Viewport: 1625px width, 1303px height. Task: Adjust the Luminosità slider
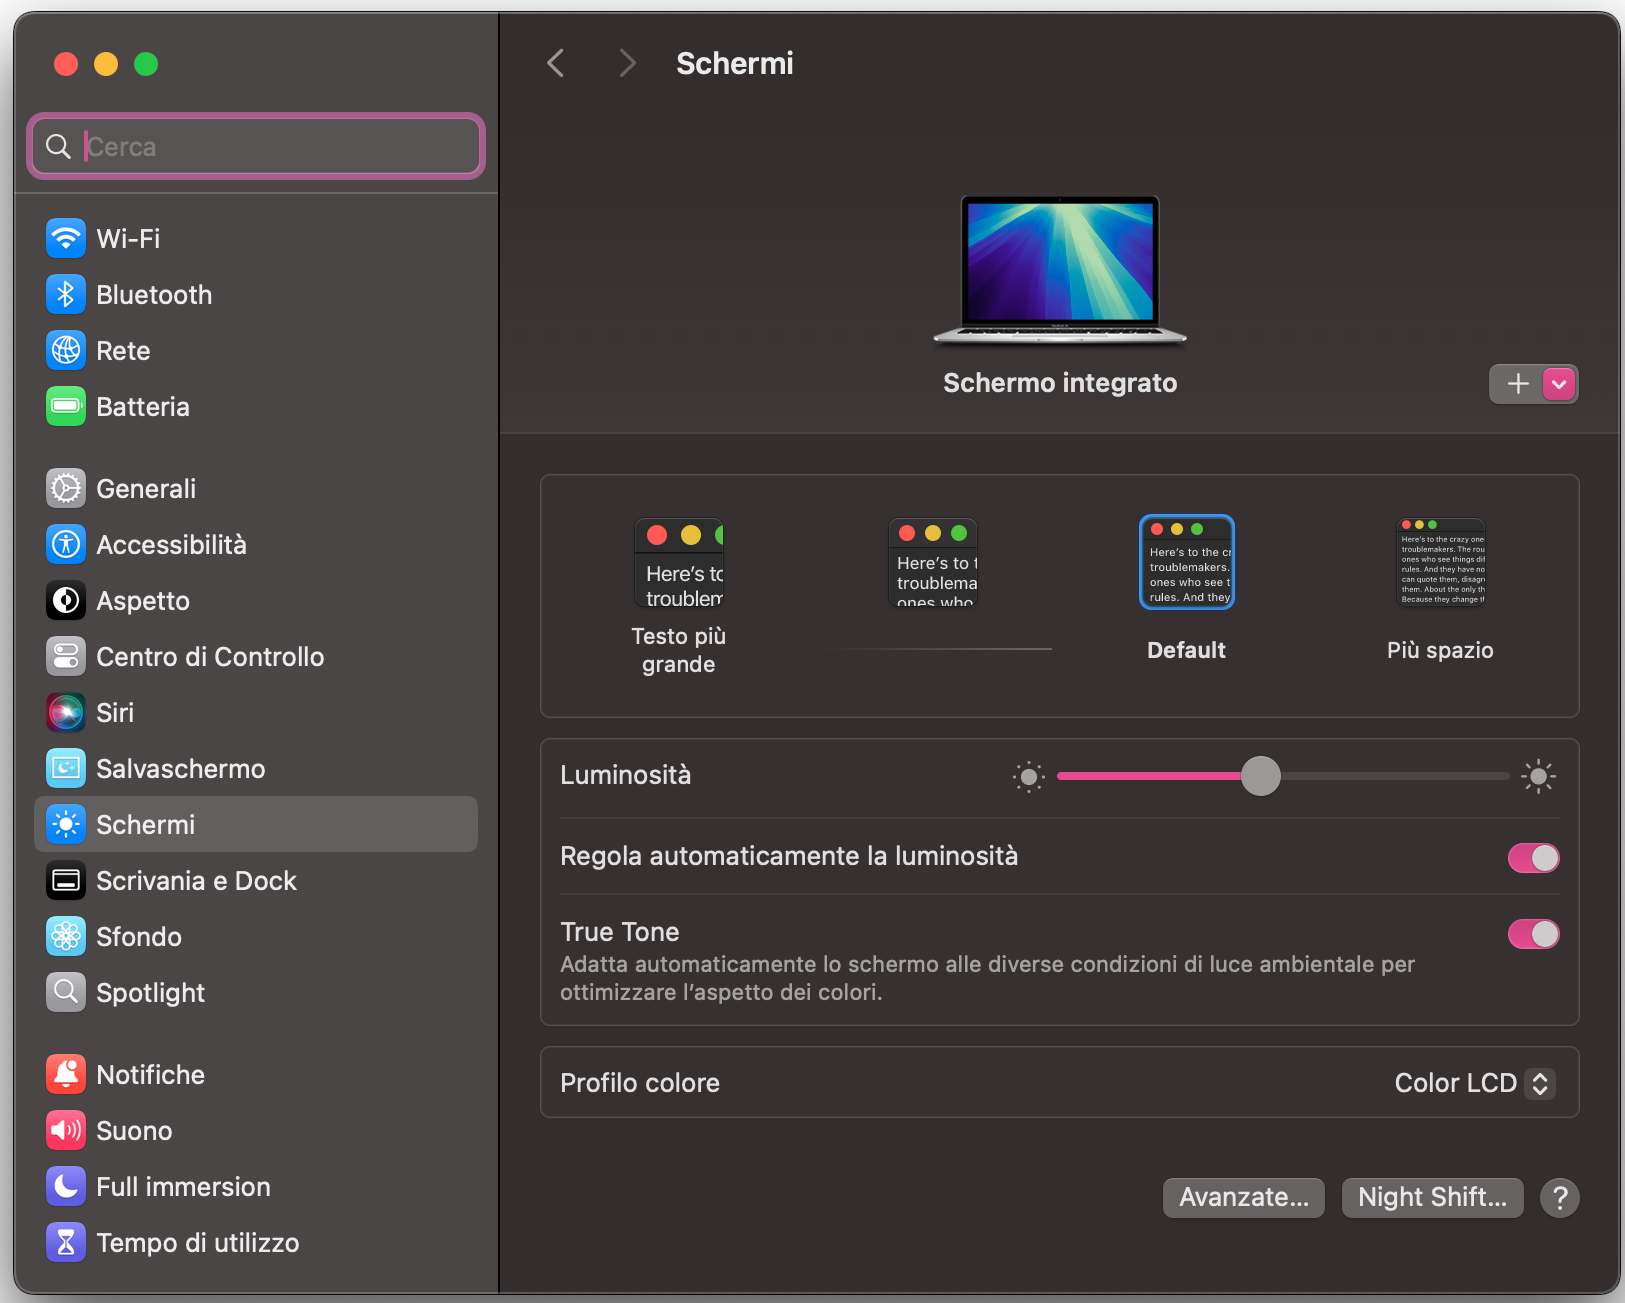1260,776
